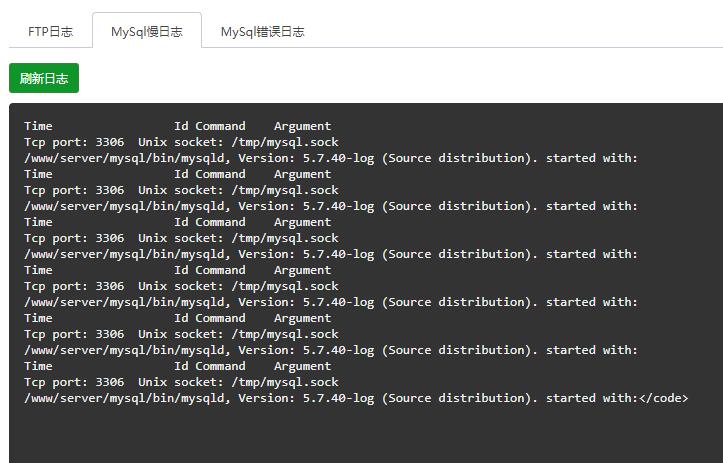Click the second 'Time Id Command Argument' header line

pos(178,174)
